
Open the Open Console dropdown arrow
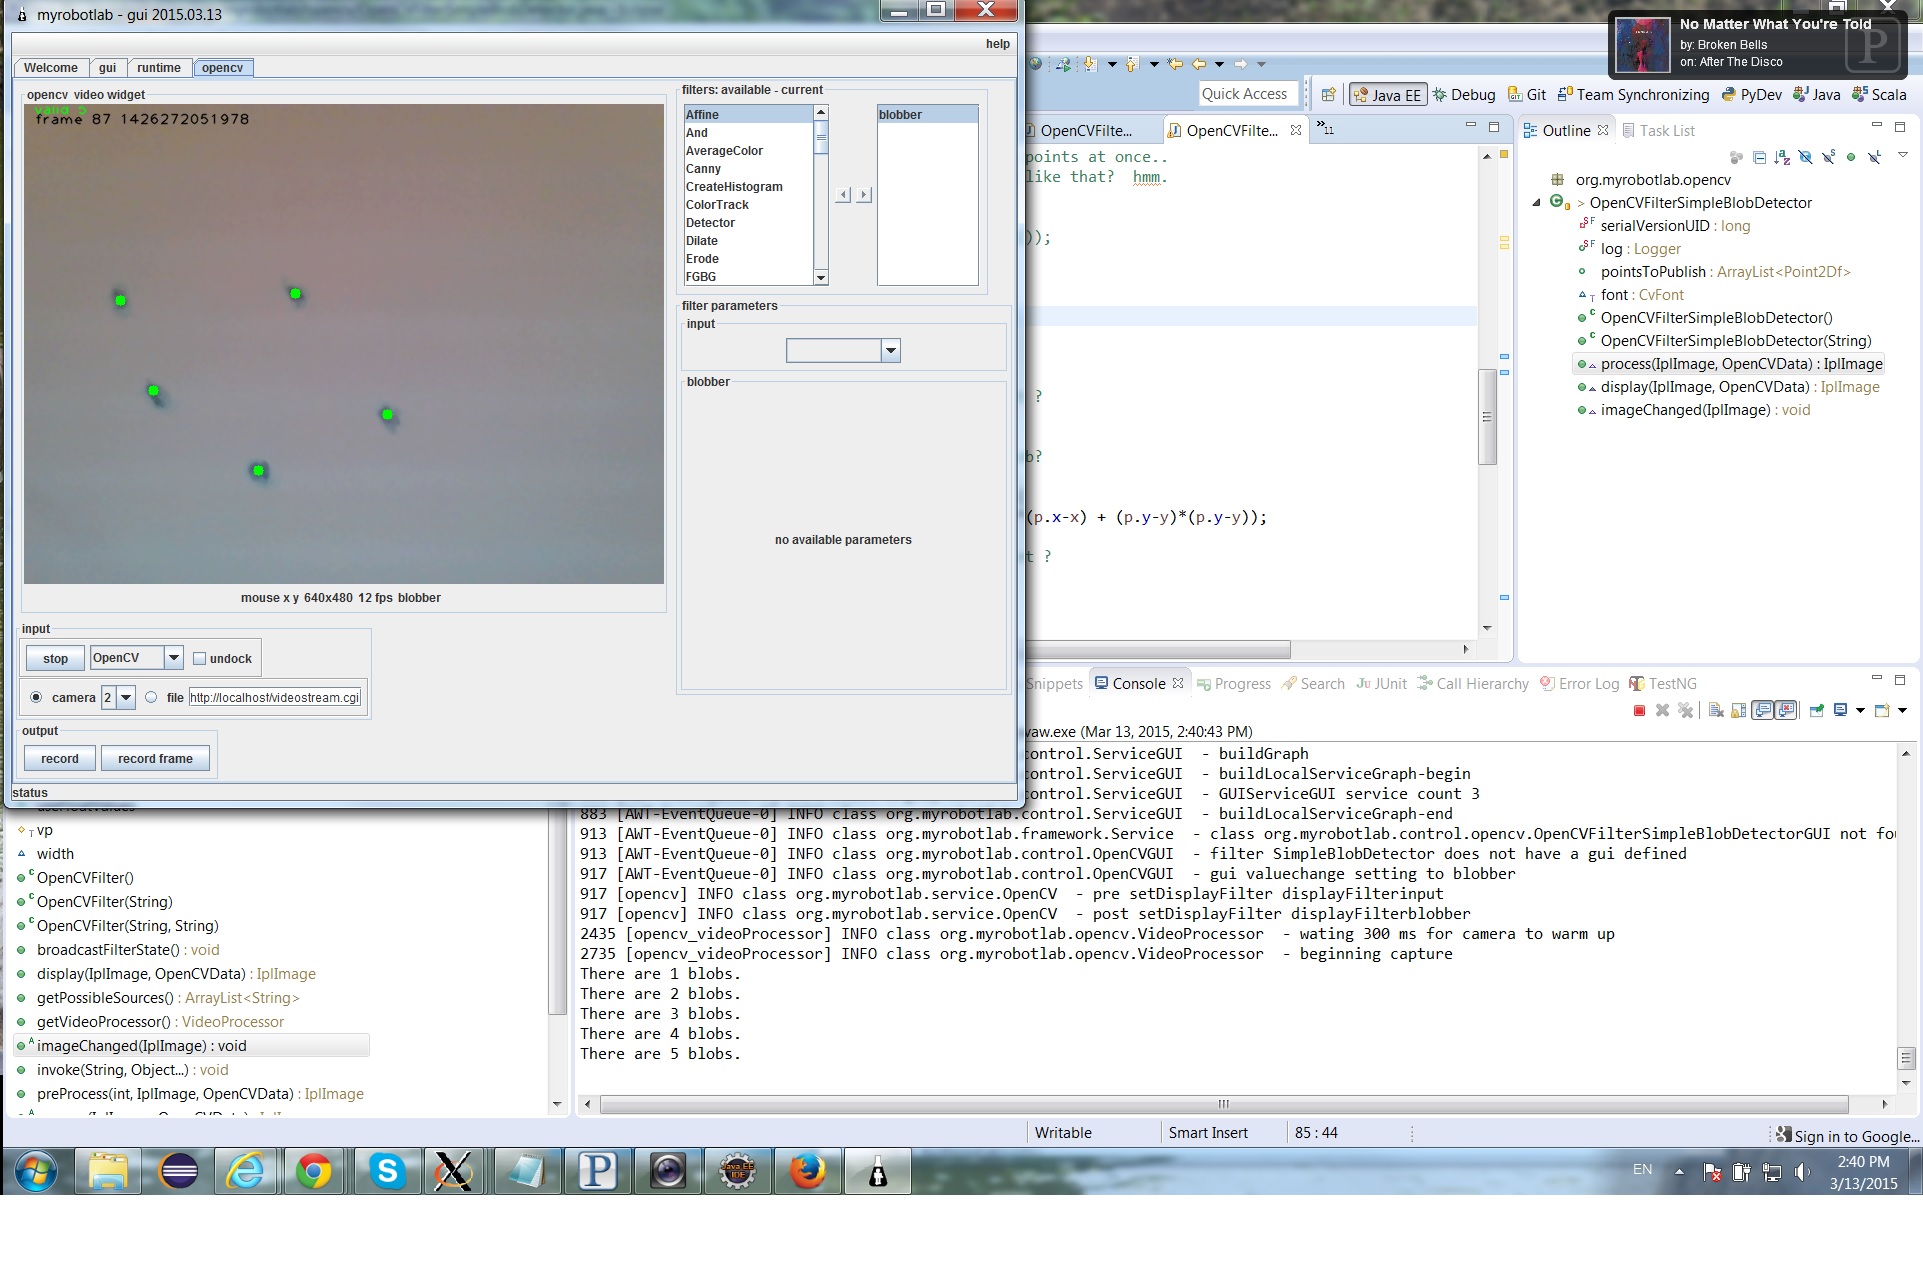coord(1902,711)
